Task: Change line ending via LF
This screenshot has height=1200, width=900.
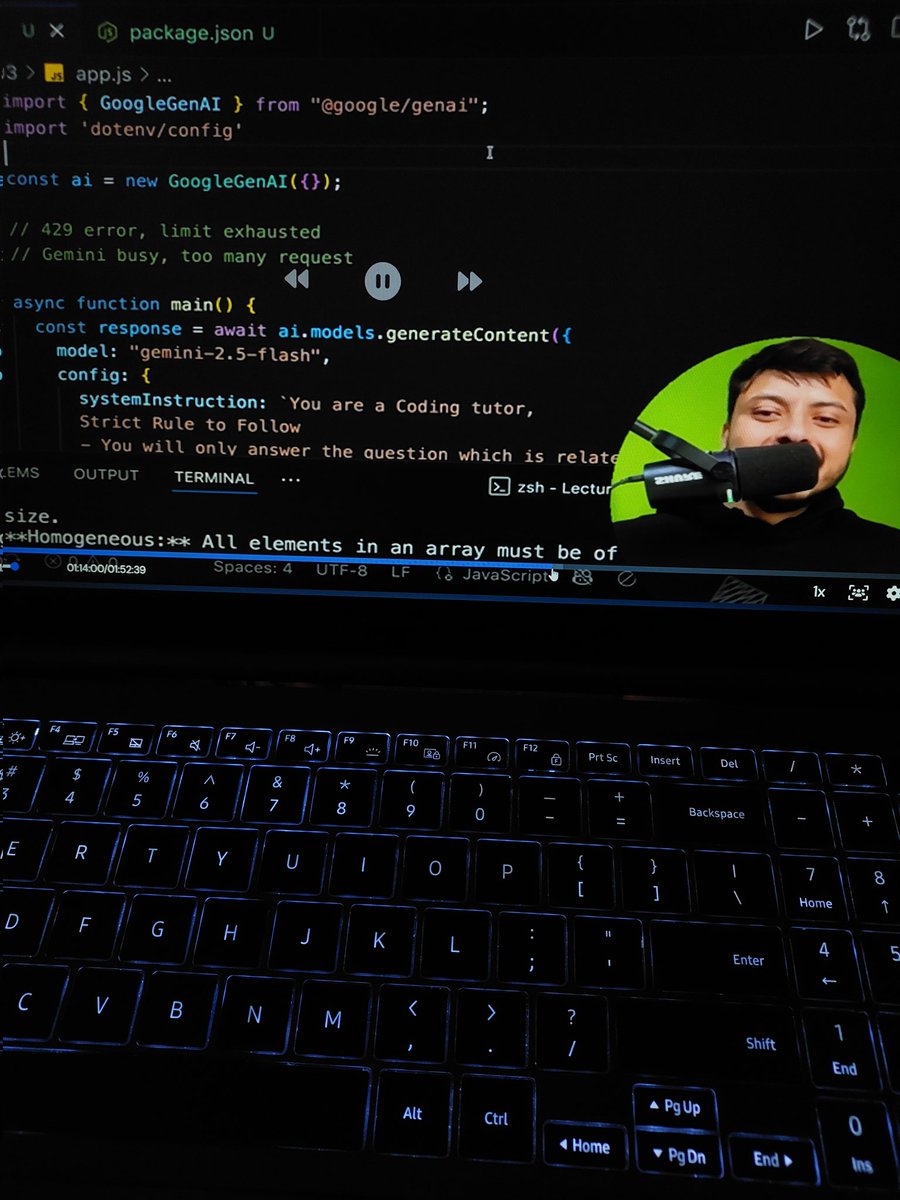Action: pos(400,571)
